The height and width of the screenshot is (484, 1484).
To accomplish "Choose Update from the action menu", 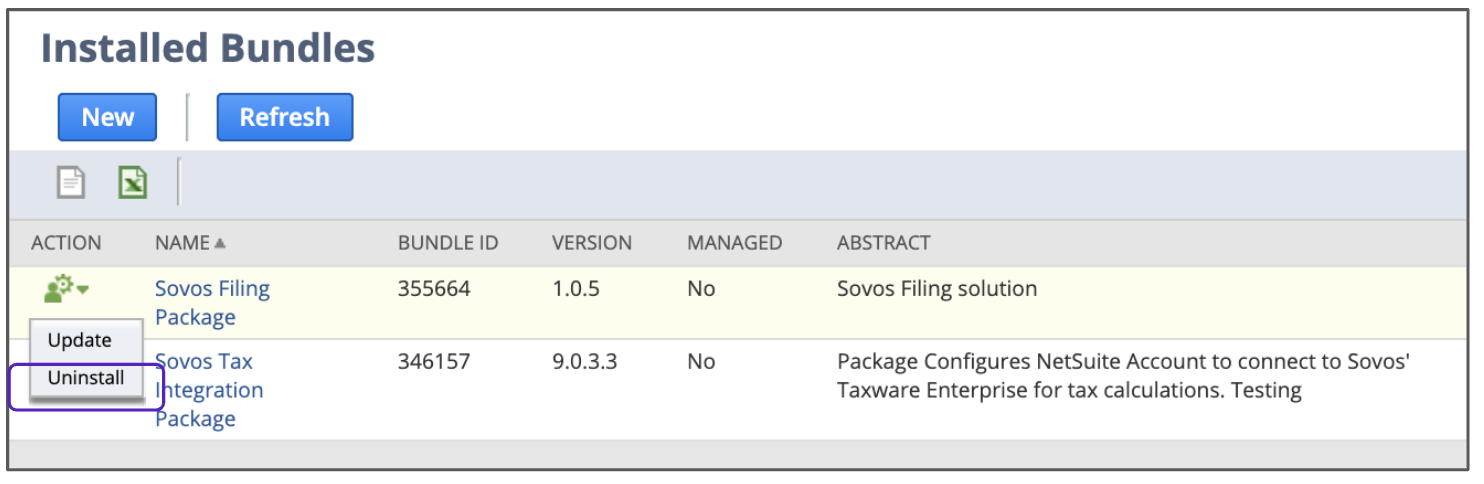I will [80, 340].
